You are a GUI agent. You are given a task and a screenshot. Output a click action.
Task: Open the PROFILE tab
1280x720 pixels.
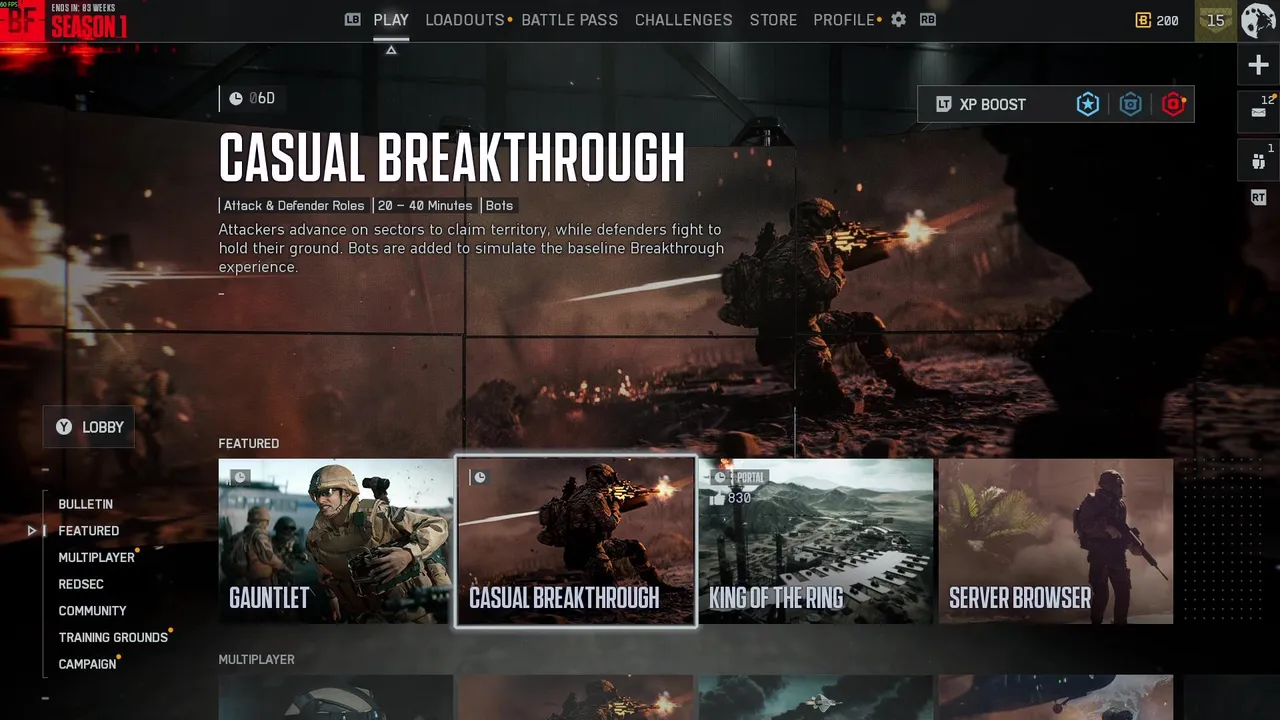(844, 20)
